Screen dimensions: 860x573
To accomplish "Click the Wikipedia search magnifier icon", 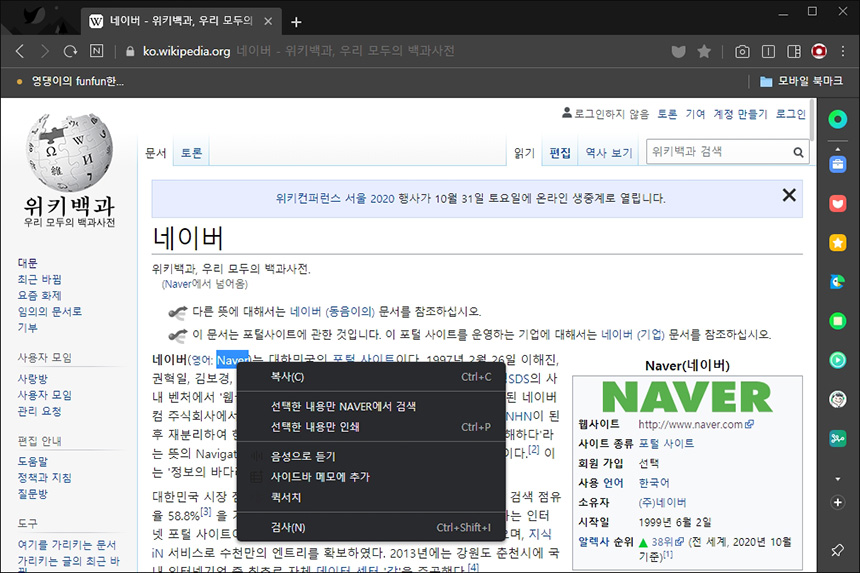I will click(x=798, y=152).
